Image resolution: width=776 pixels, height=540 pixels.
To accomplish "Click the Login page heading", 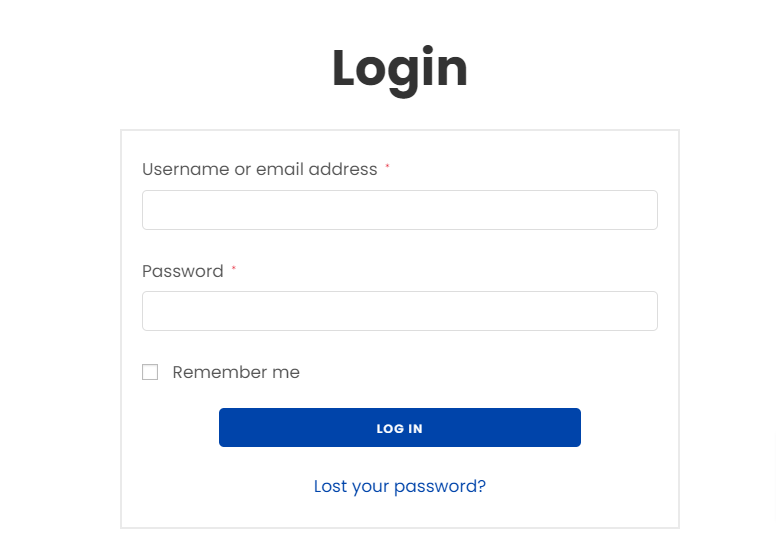I will (399, 68).
